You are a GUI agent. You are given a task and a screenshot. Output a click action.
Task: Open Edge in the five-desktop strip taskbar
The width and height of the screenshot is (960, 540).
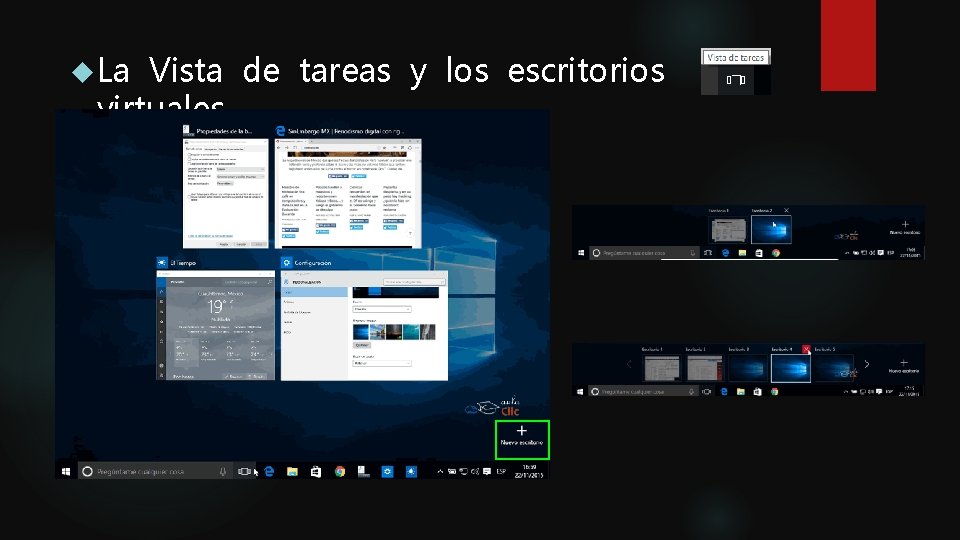pos(724,391)
